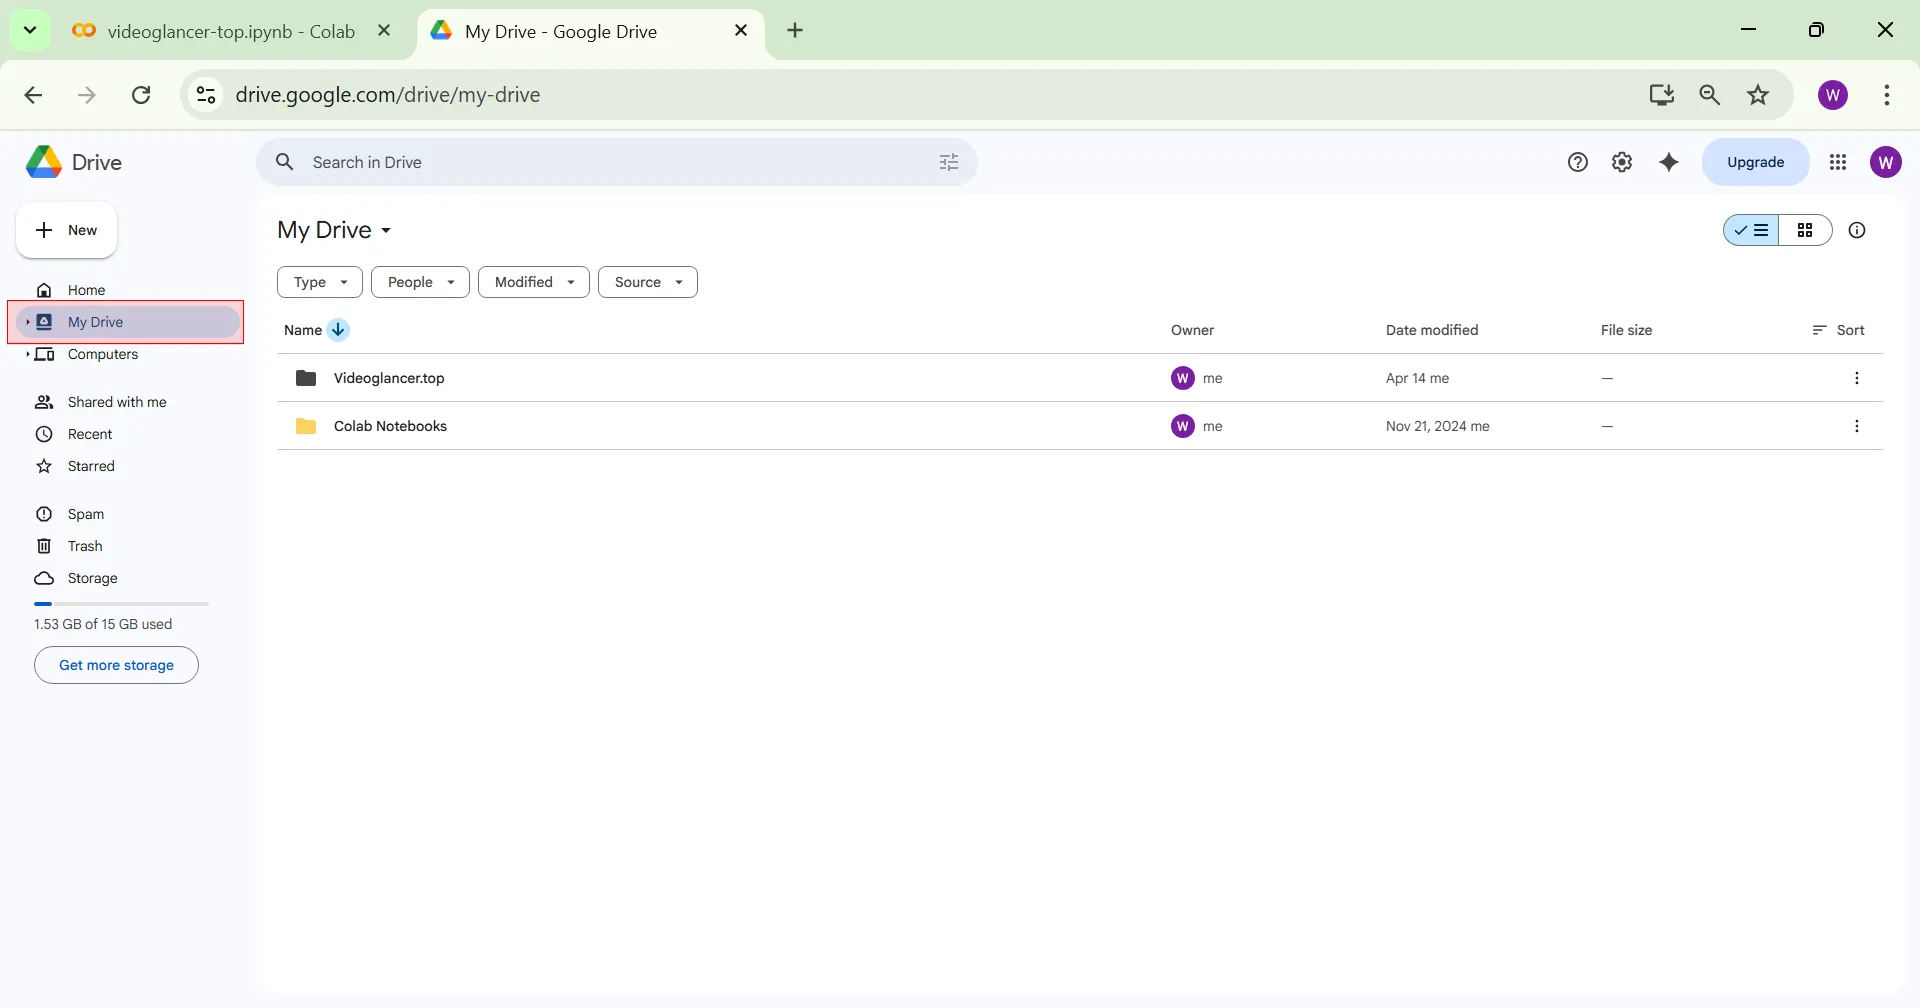
Task: Open the Google Drive logo home link
Action: 74,162
